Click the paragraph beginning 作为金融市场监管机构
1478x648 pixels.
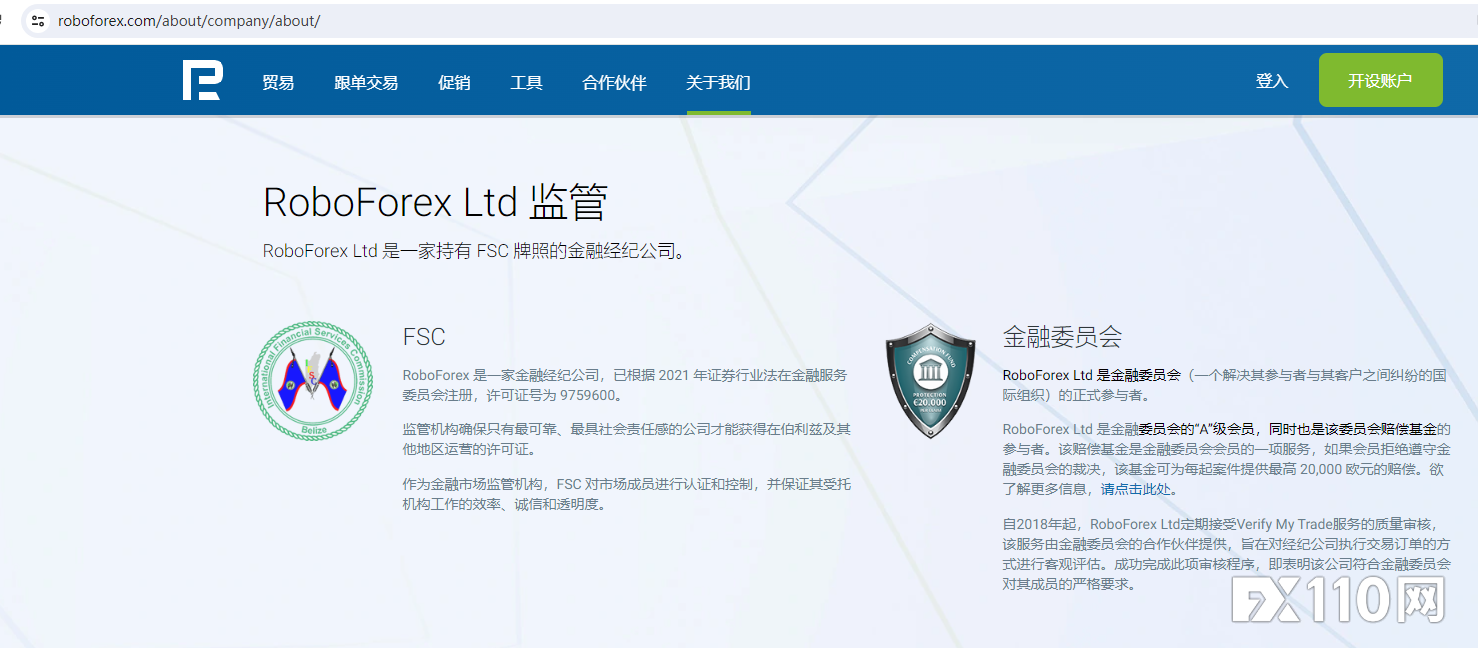click(x=627, y=494)
